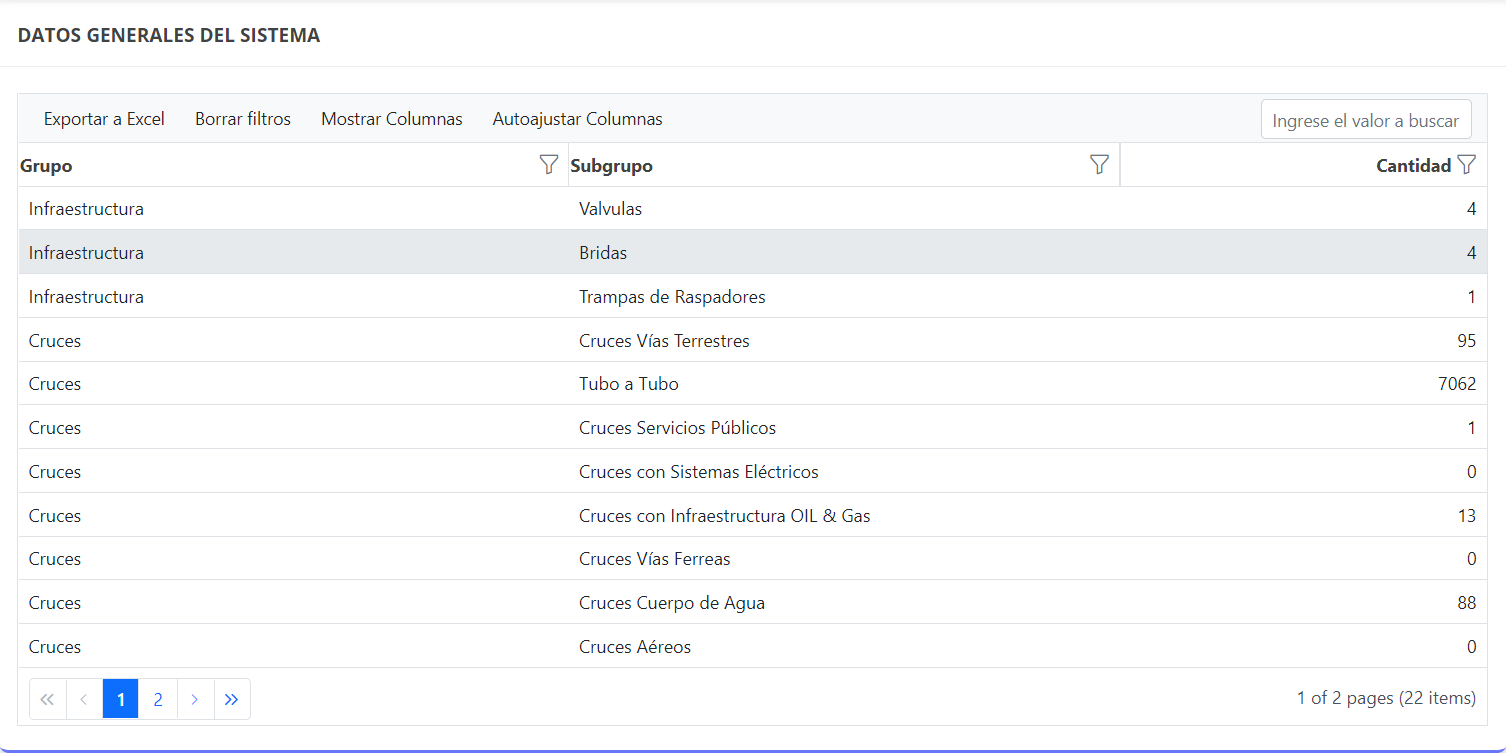Open the Cantidad column filter icon
The image size is (1506, 753).
tap(1466, 165)
